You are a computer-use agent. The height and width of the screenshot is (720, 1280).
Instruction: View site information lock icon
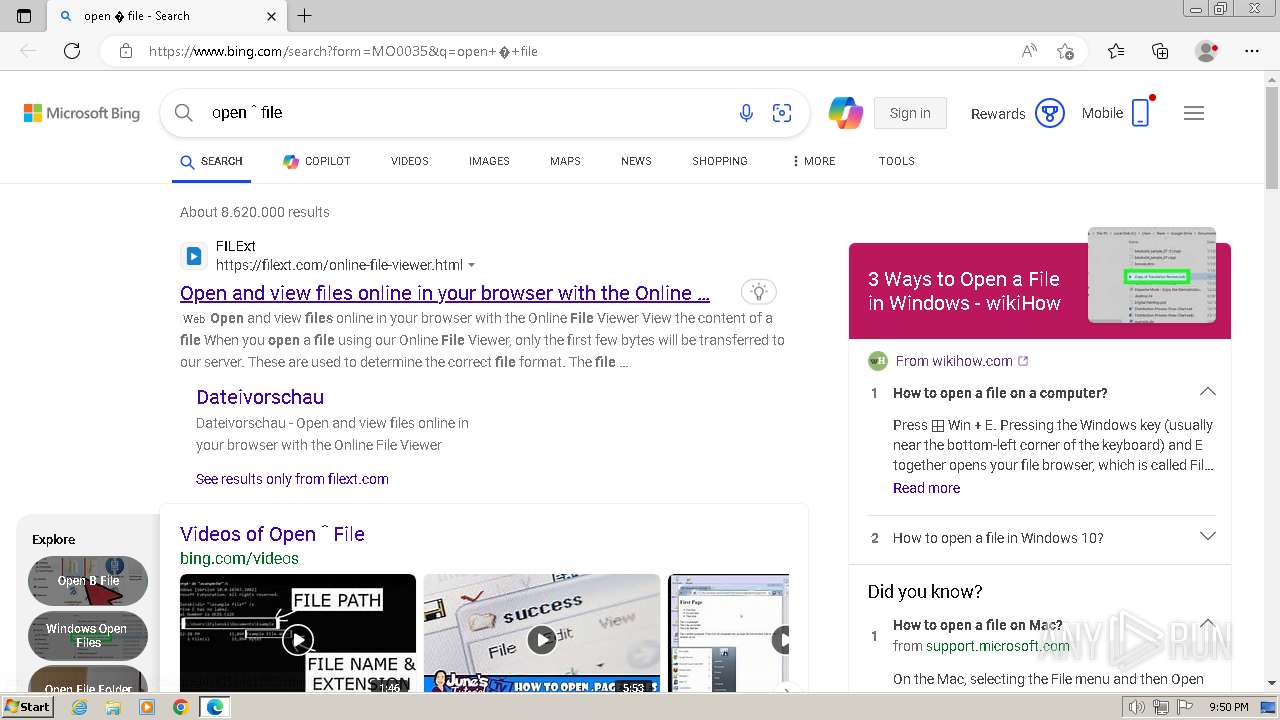[x=125, y=51]
